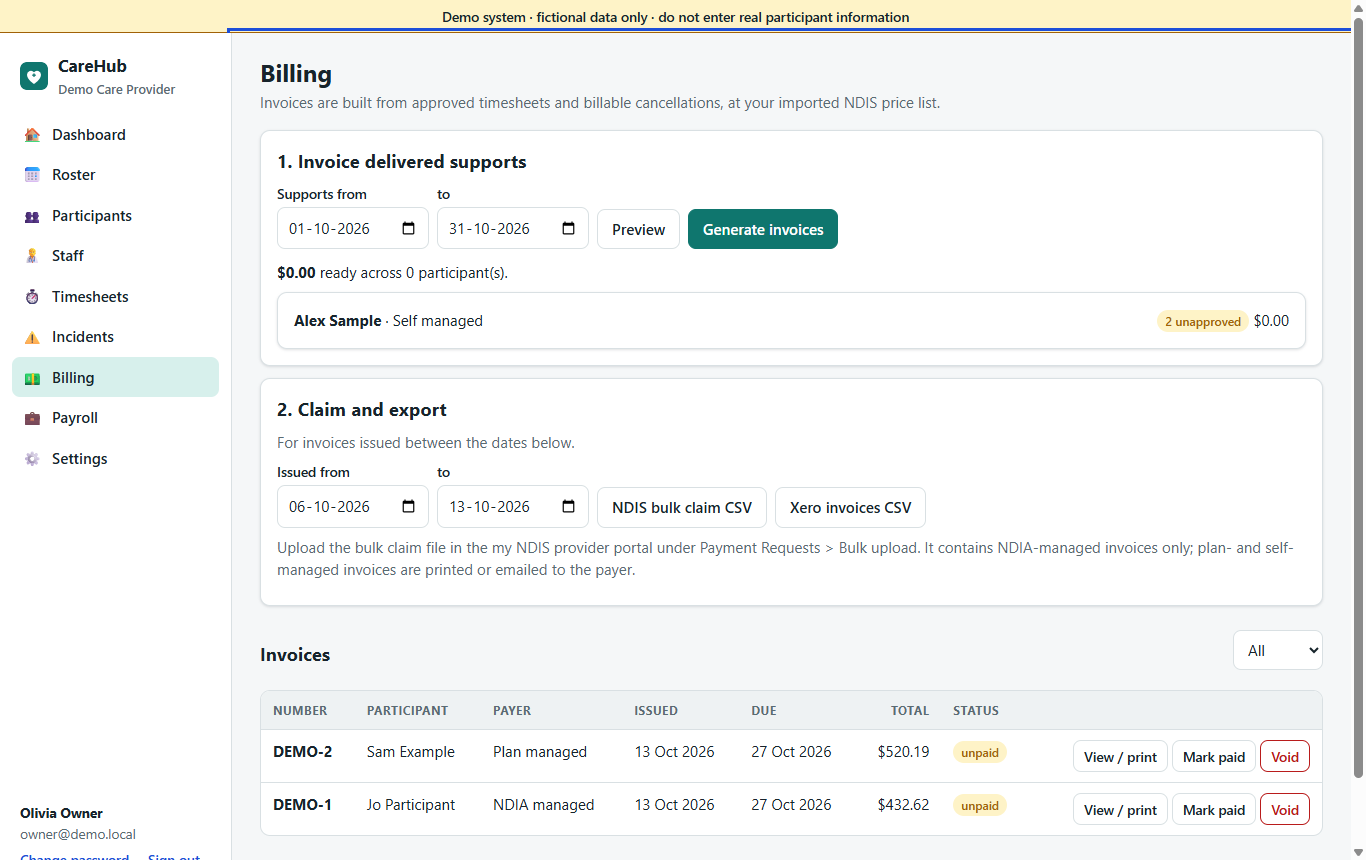
Task: Open Settings from the sidebar
Action: (x=115, y=459)
